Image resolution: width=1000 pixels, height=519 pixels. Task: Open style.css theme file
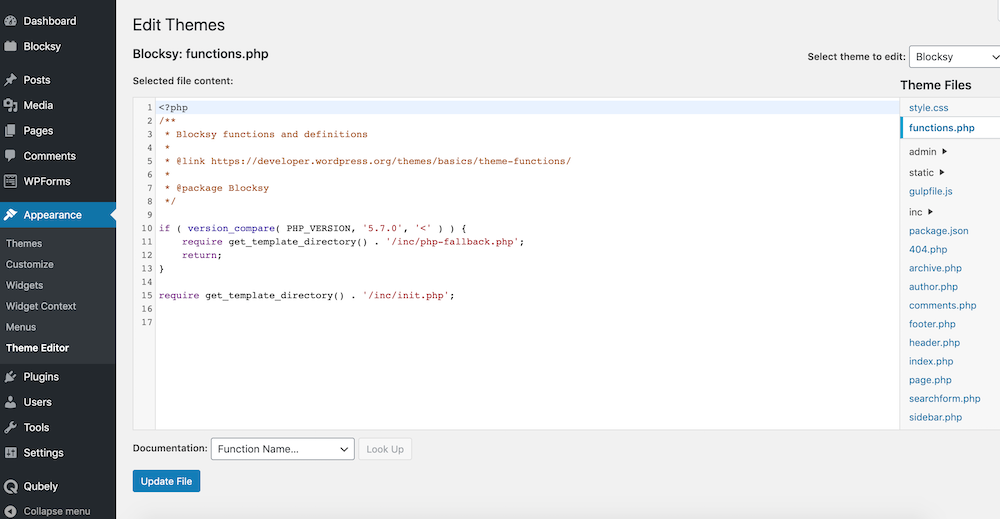coord(929,108)
